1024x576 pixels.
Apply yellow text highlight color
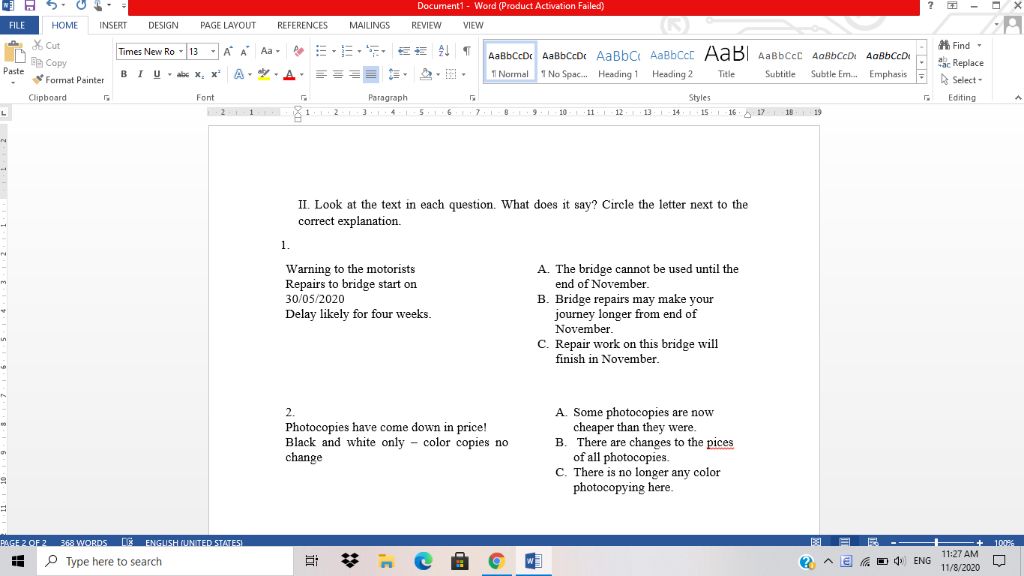tap(264, 74)
